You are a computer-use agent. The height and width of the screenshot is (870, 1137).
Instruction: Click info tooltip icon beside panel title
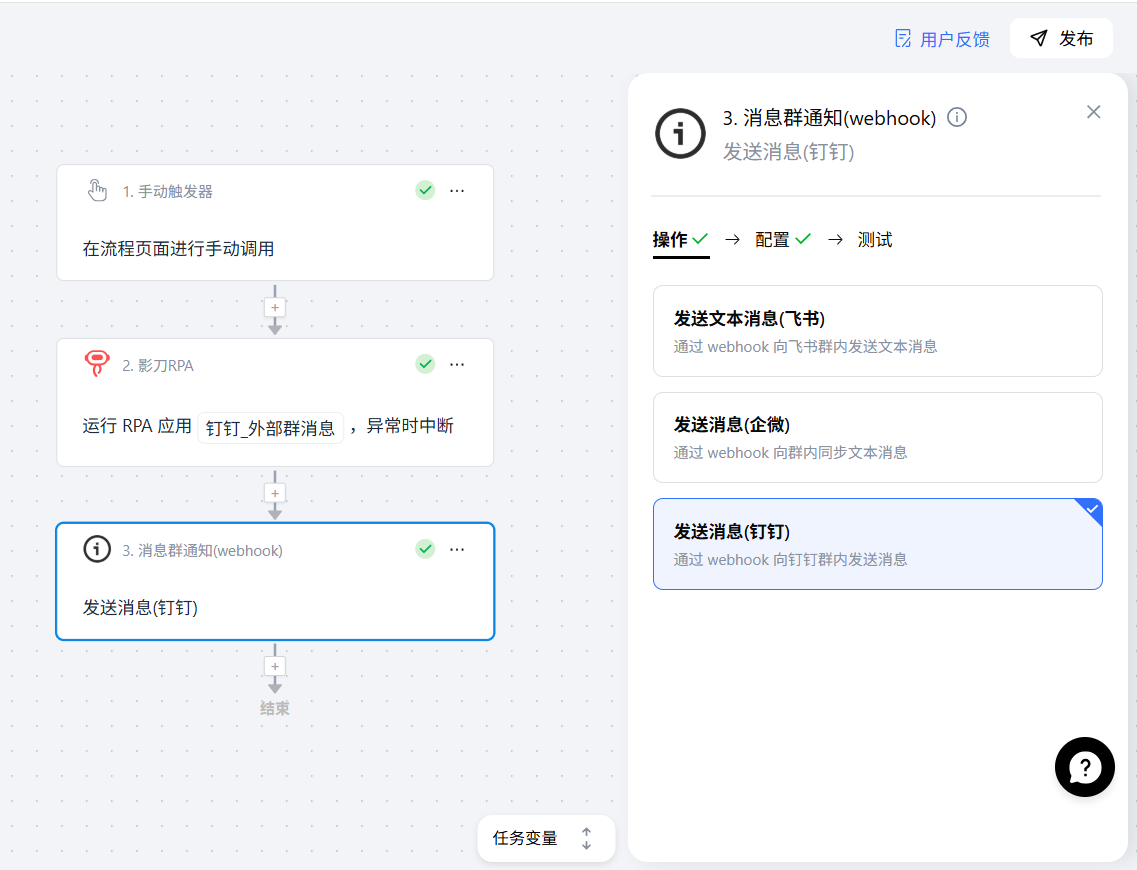tap(957, 118)
